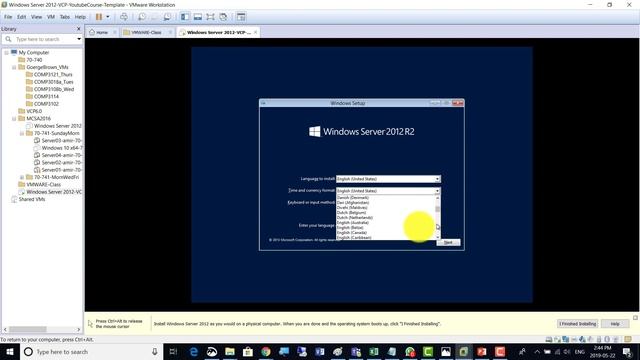Select the COMP3121_Thurs folder
Screen dimensions: 640x360
[x=49, y=75]
